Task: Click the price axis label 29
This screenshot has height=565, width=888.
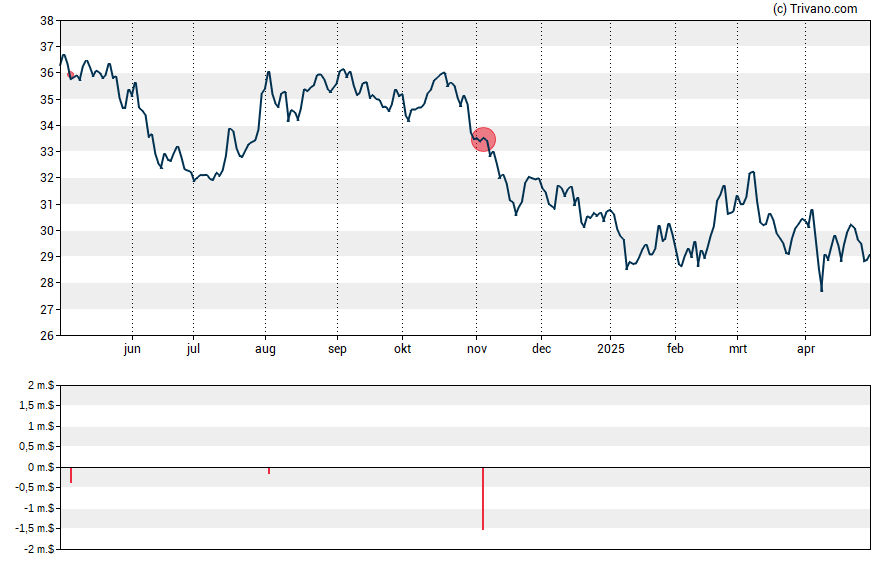Action: pos(47,256)
